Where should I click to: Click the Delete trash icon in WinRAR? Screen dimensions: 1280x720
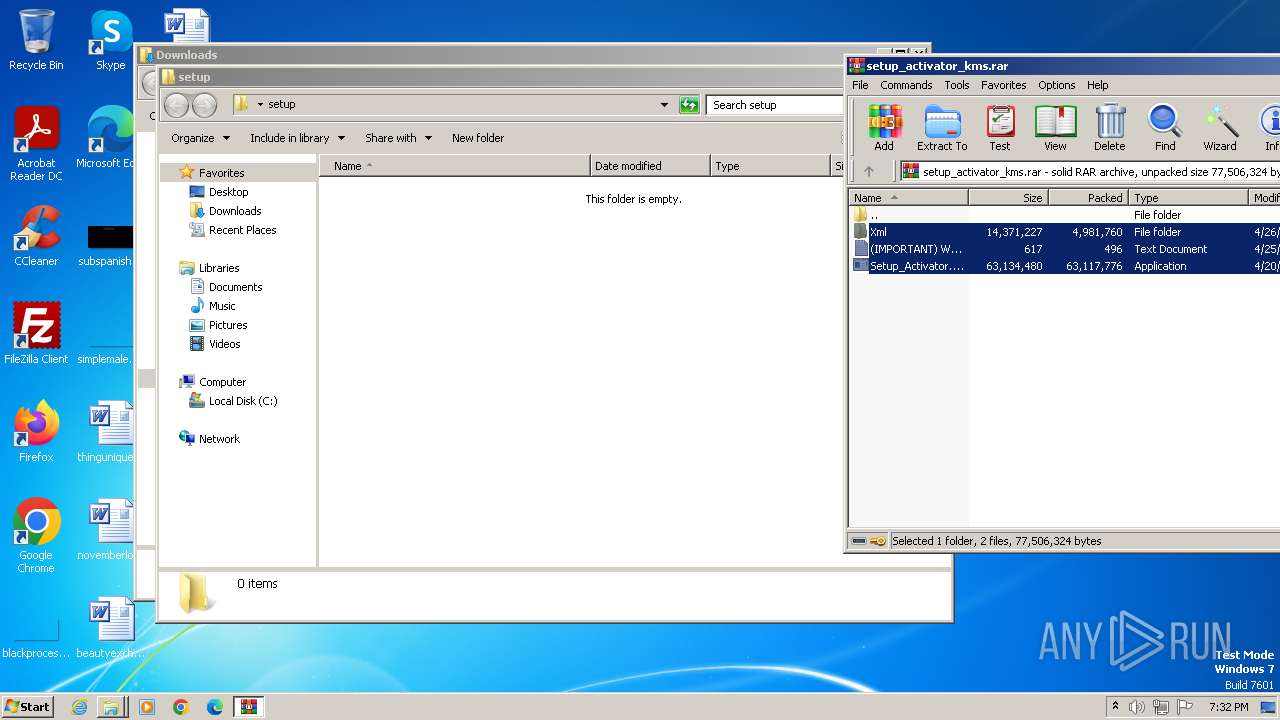click(x=1110, y=127)
